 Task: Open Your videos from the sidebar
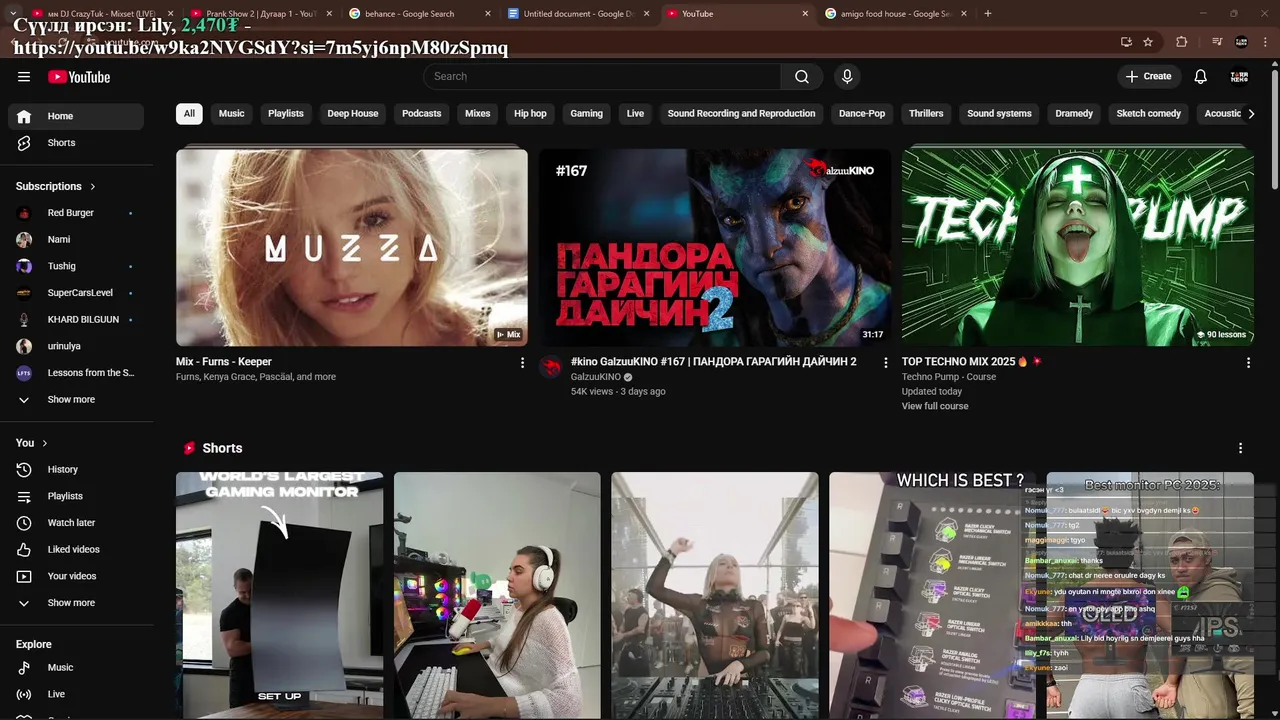(76, 576)
